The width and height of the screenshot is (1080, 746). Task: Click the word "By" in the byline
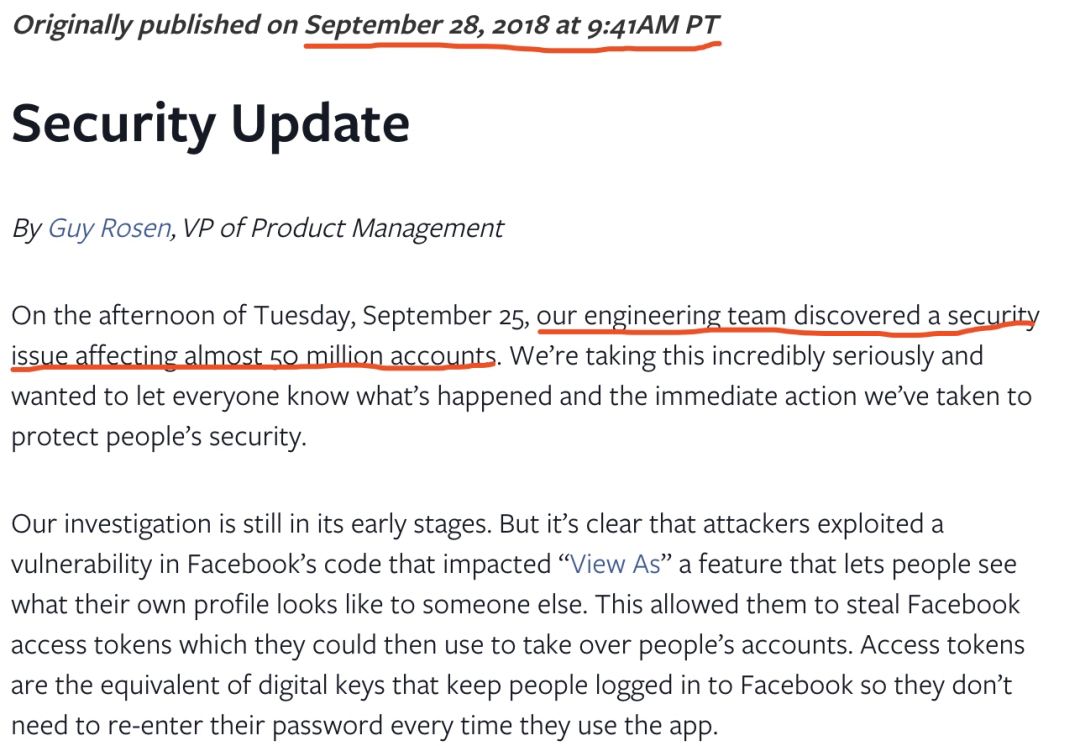point(26,229)
